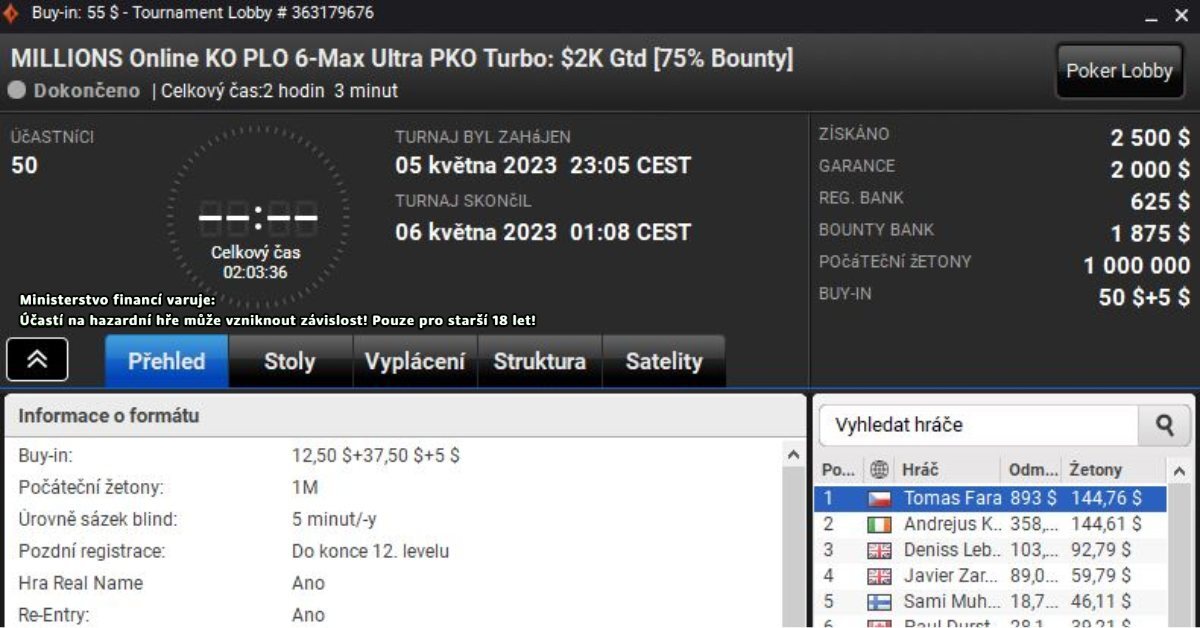Click POČÁTEČNÍ ŽETONY value 1 000 000
Screen dimensions: 1200x628
[1137, 266]
